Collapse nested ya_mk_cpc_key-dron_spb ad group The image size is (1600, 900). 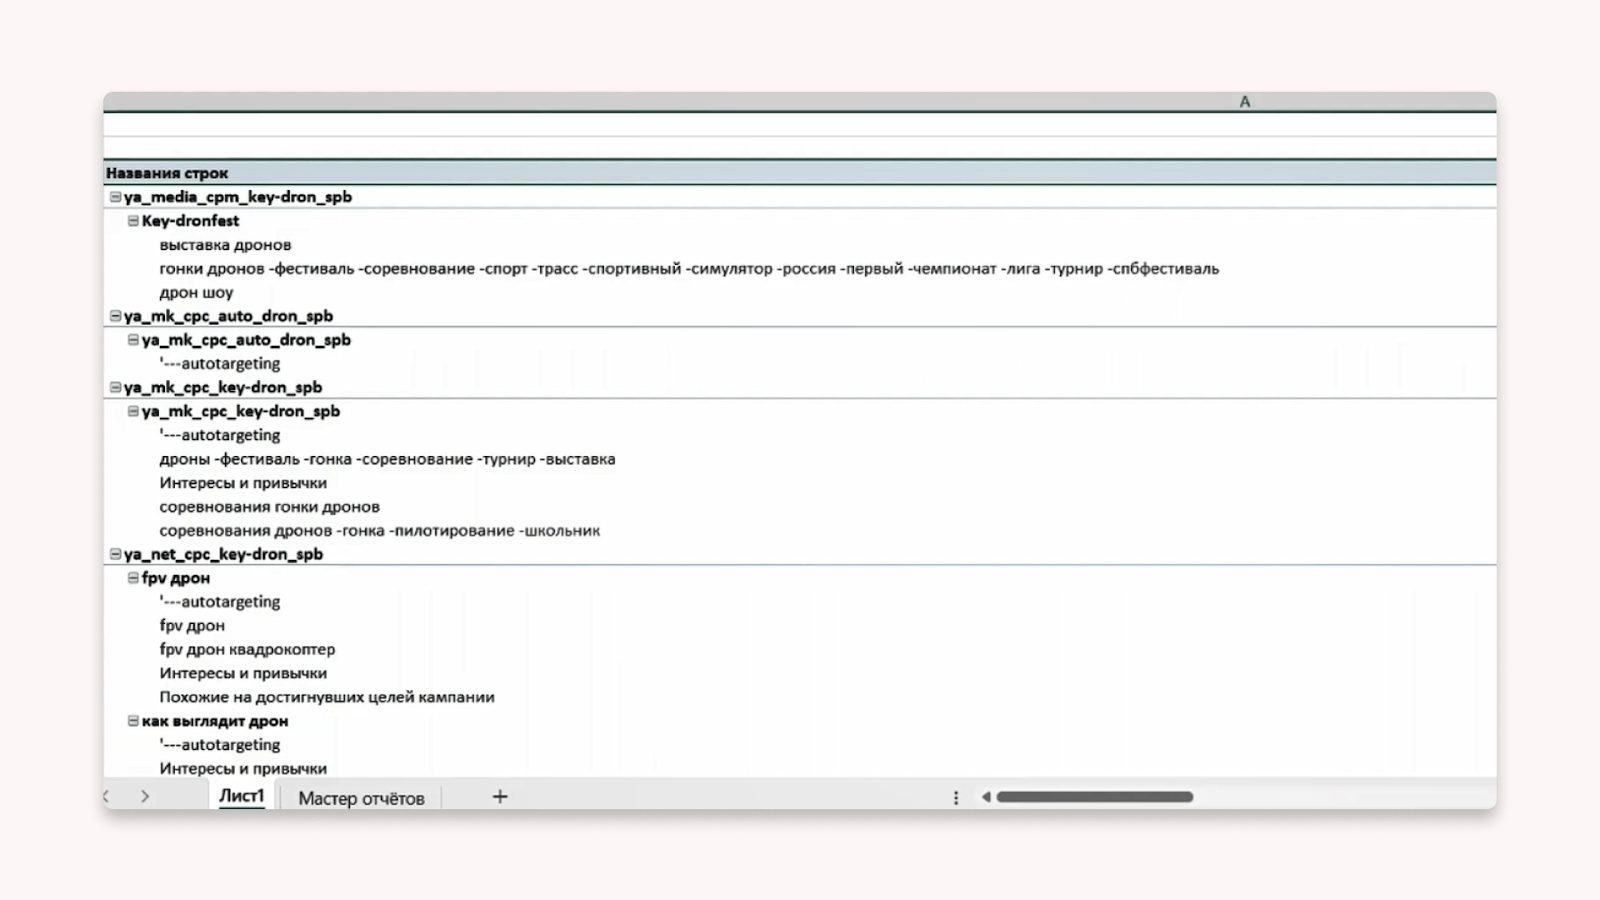pyautogui.click(x=133, y=411)
